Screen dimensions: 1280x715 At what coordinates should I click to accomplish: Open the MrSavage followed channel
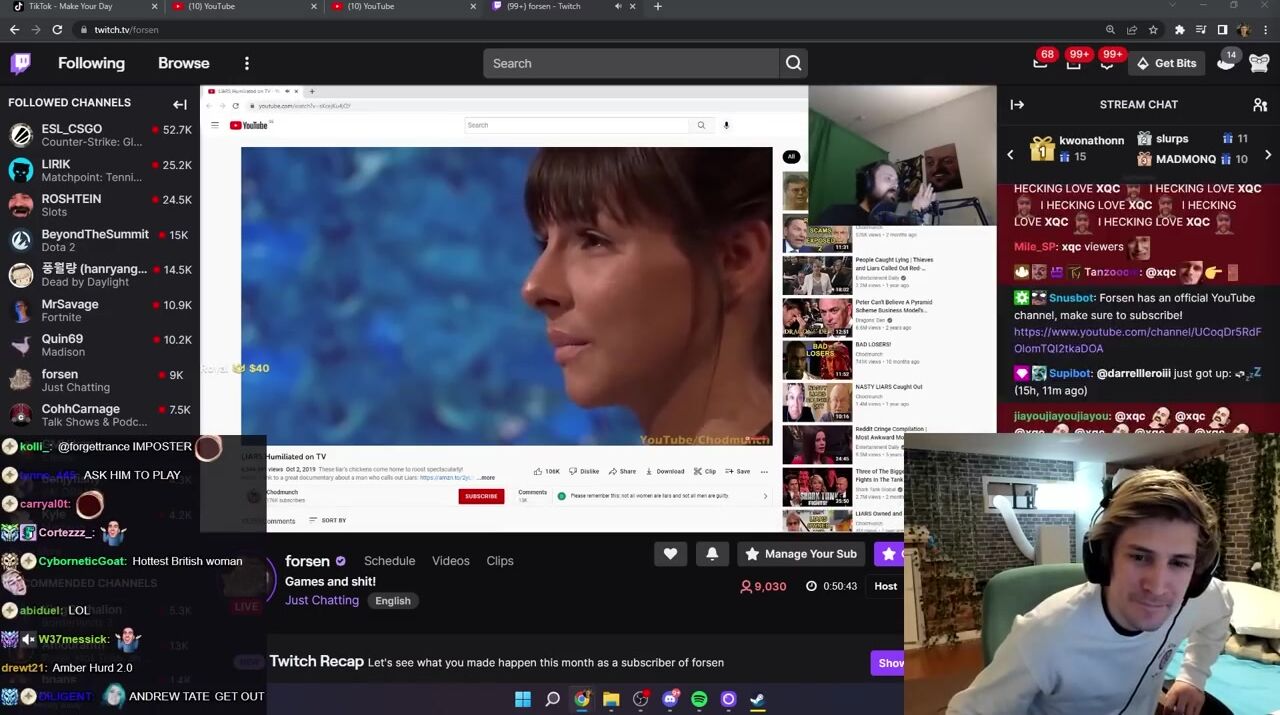(x=100, y=310)
